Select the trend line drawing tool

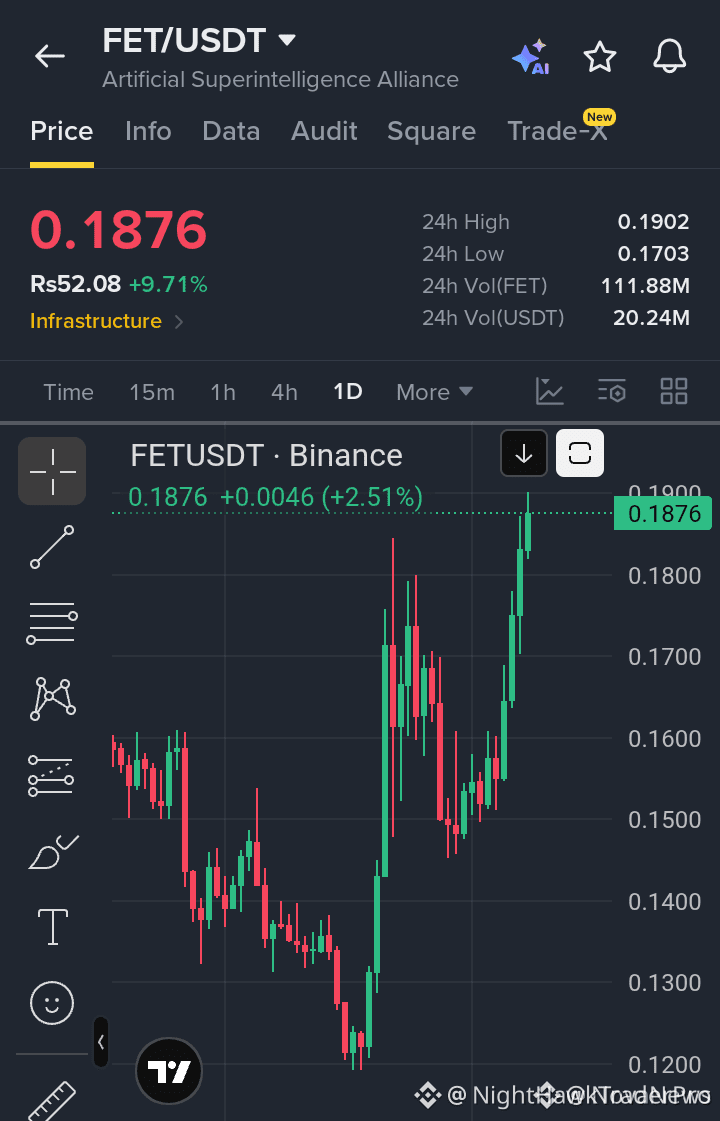point(52,547)
